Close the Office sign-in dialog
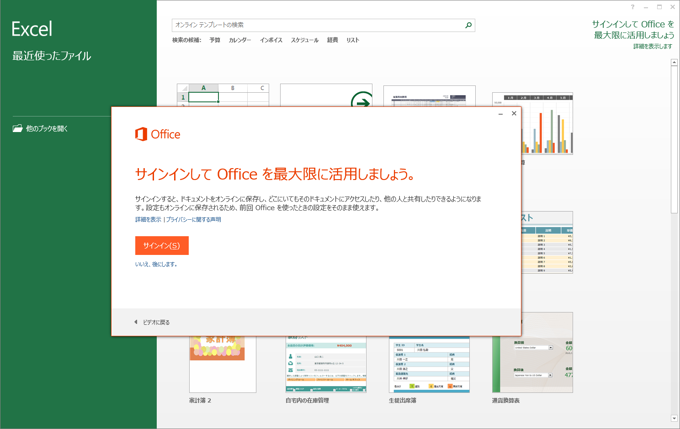Viewport: 680px width, 429px height. (x=514, y=113)
